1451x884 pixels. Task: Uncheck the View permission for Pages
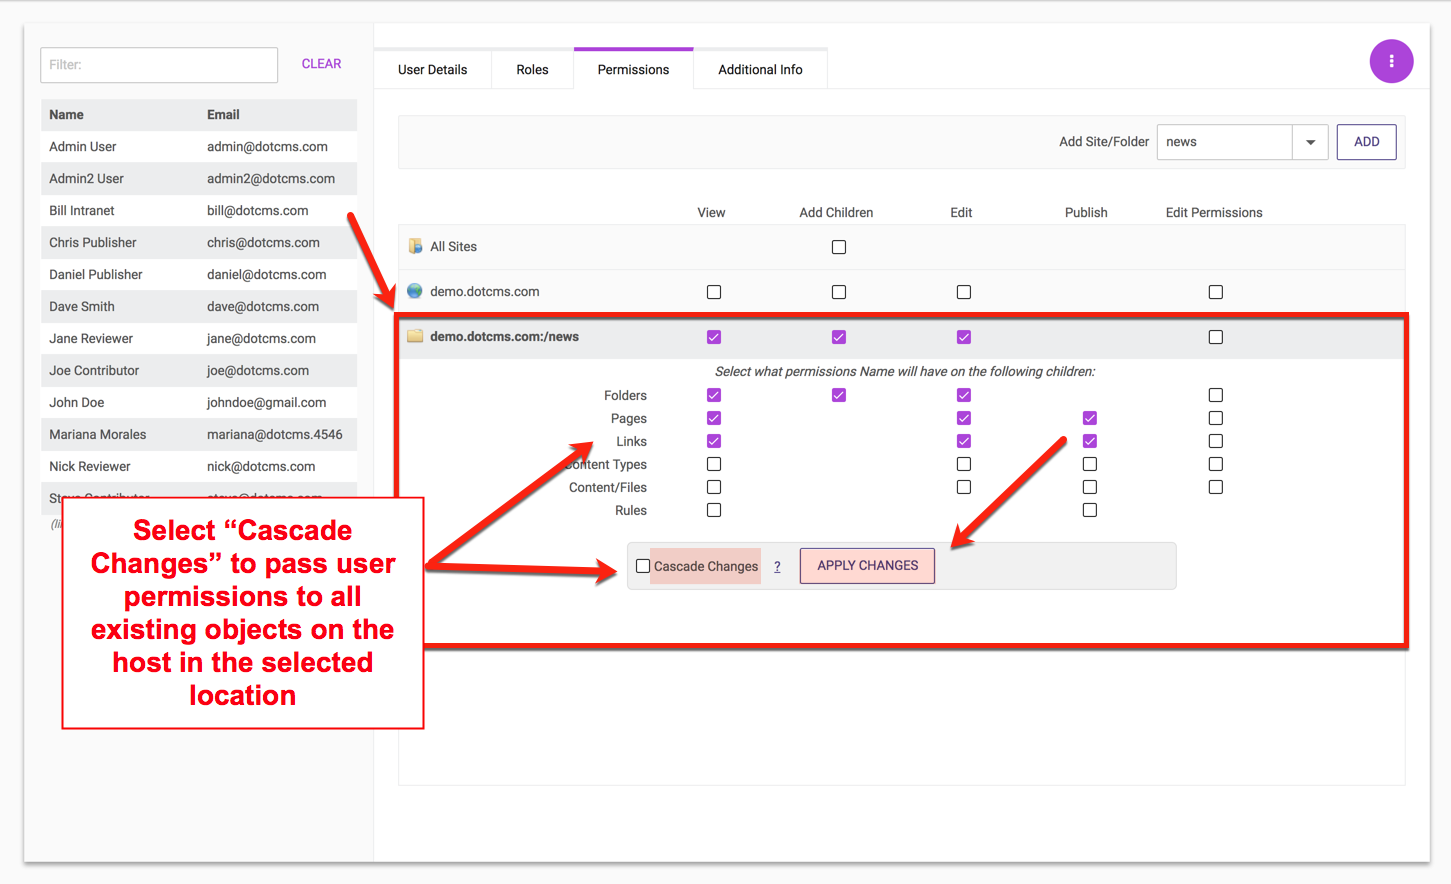pos(714,418)
